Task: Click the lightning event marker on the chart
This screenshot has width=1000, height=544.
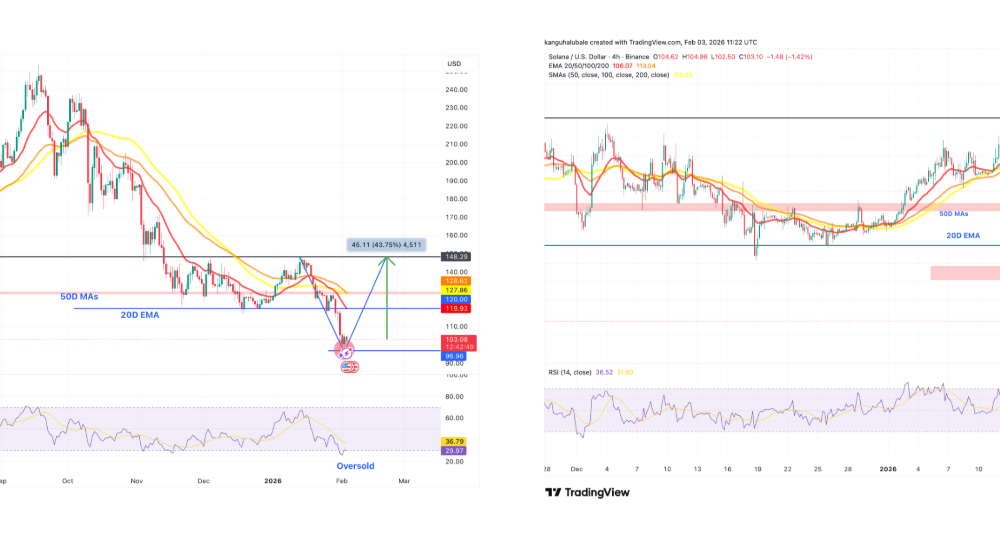Action: [x=347, y=352]
